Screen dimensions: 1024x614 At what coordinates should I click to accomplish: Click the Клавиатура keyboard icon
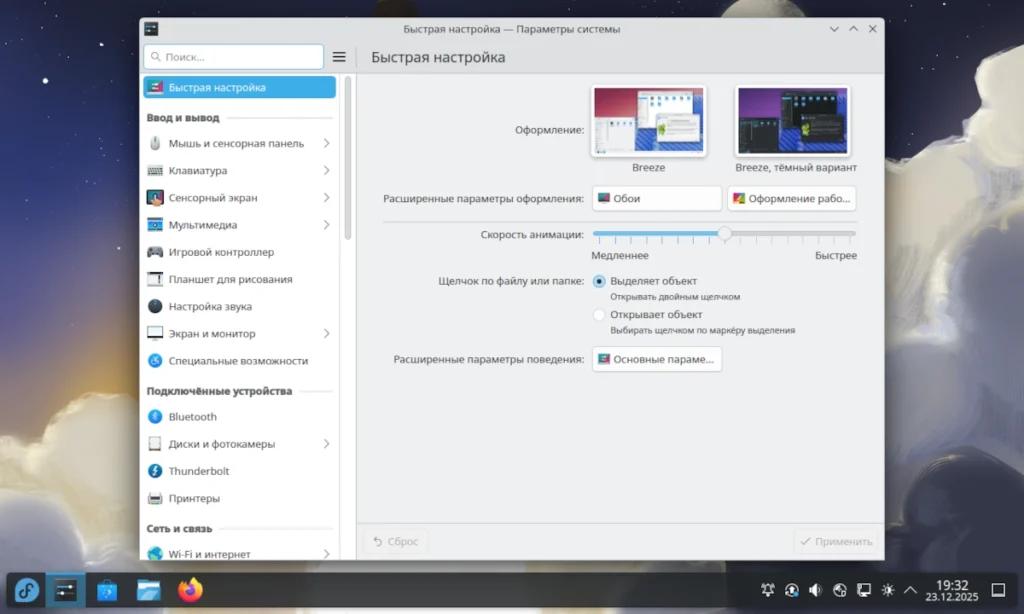point(155,170)
